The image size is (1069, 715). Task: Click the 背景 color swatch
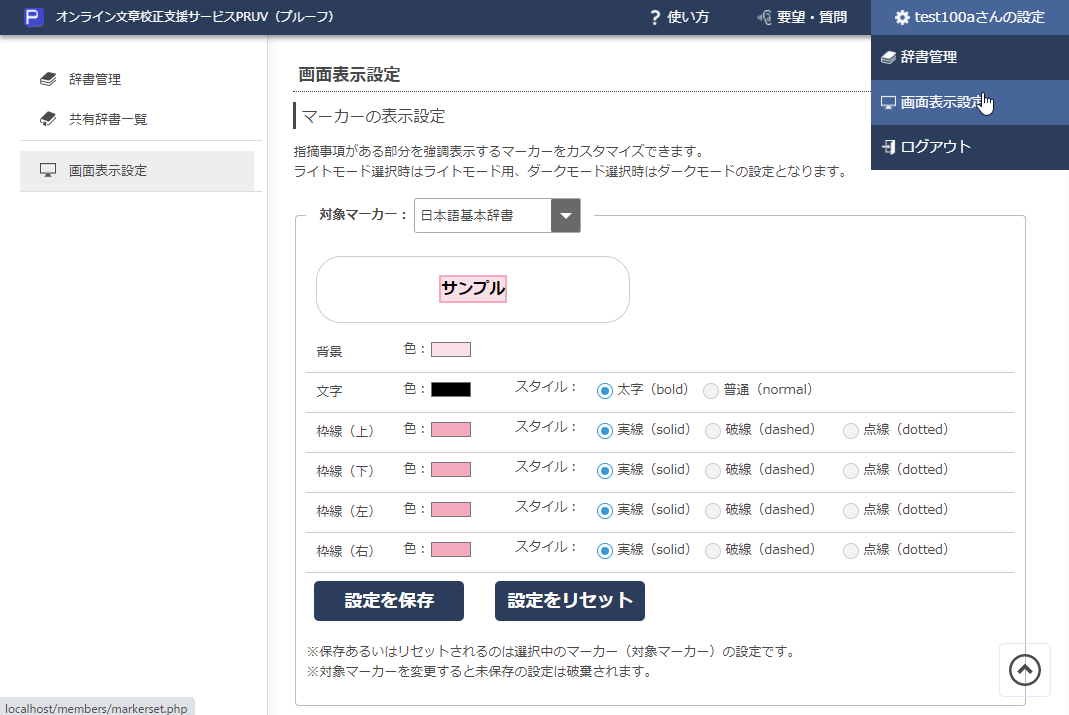click(x=450, y=349)
